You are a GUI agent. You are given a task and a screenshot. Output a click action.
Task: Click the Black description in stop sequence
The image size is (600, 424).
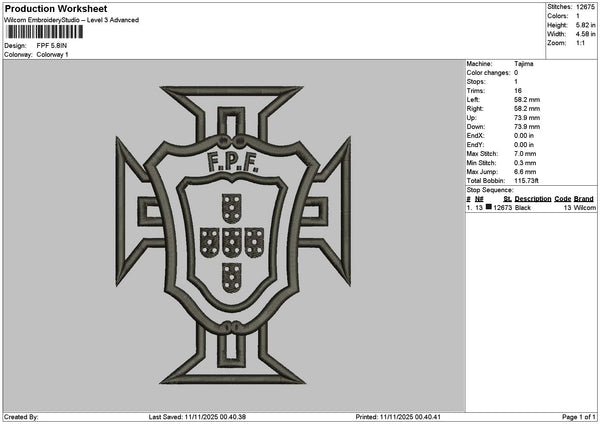(523, 208)
